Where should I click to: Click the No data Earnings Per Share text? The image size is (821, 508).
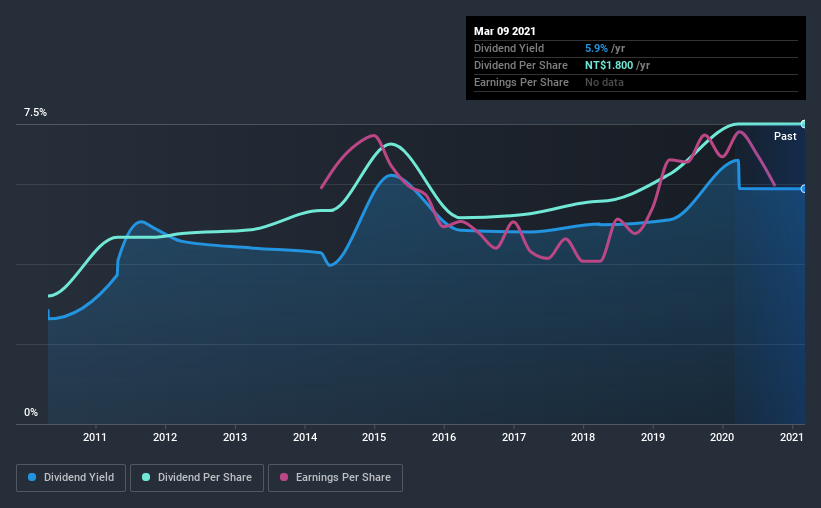tap(604, 82)
